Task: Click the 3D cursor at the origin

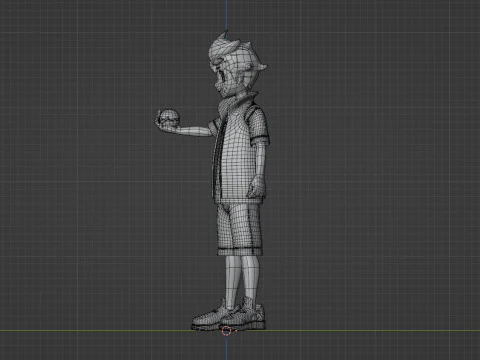Action: tap(226, 331)
